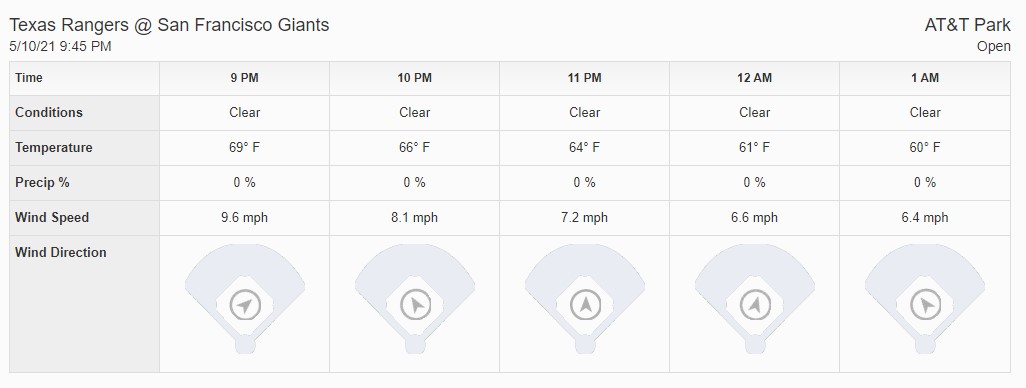The width and height of the screenshot is (1026, 388).
Task: Click the 10 PM wind direction arrow
Action: pos(415,304)
